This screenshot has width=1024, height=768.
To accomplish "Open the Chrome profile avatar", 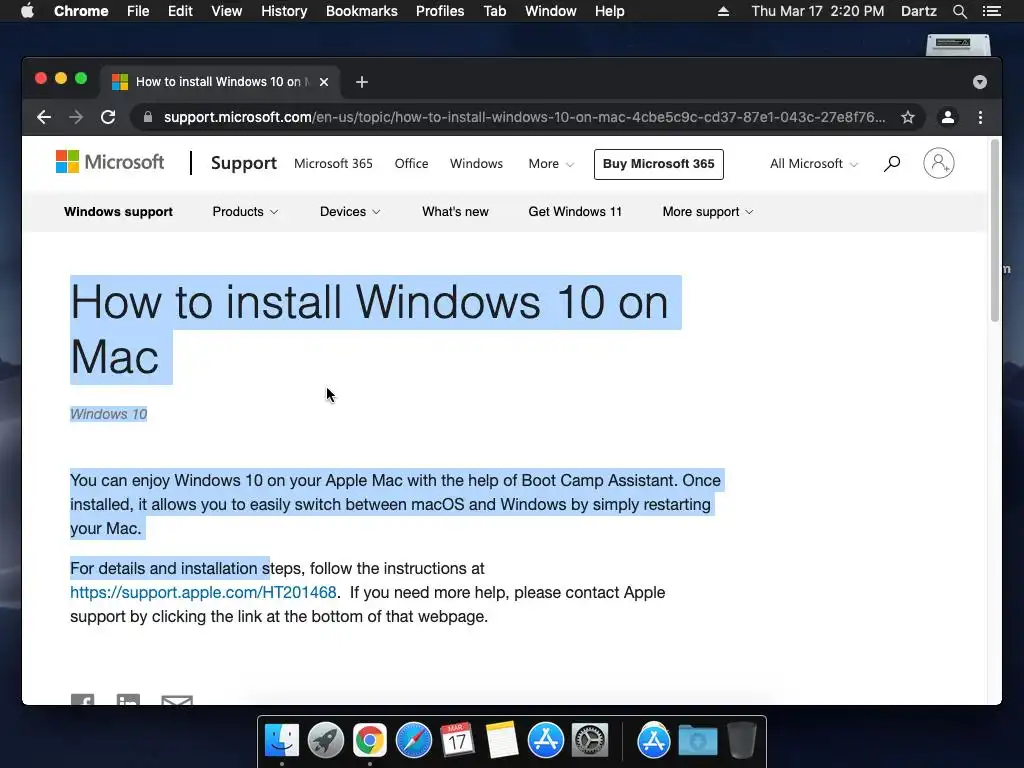I will (948, 117).
